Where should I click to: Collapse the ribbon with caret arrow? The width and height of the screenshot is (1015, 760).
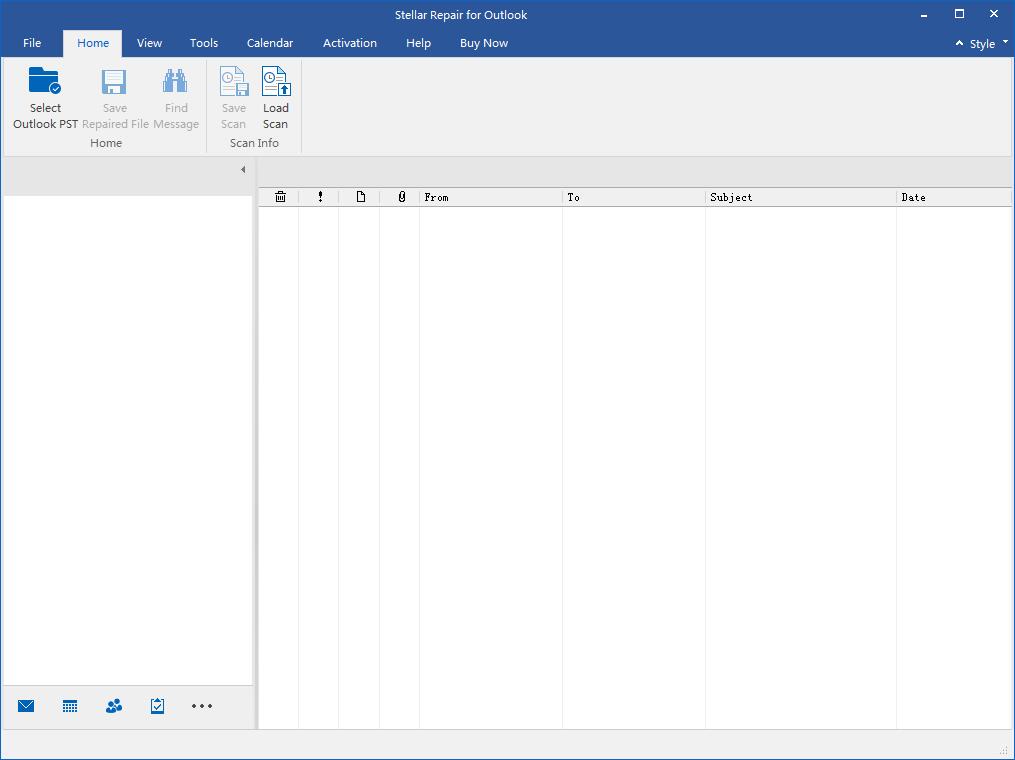pos(959,43)
